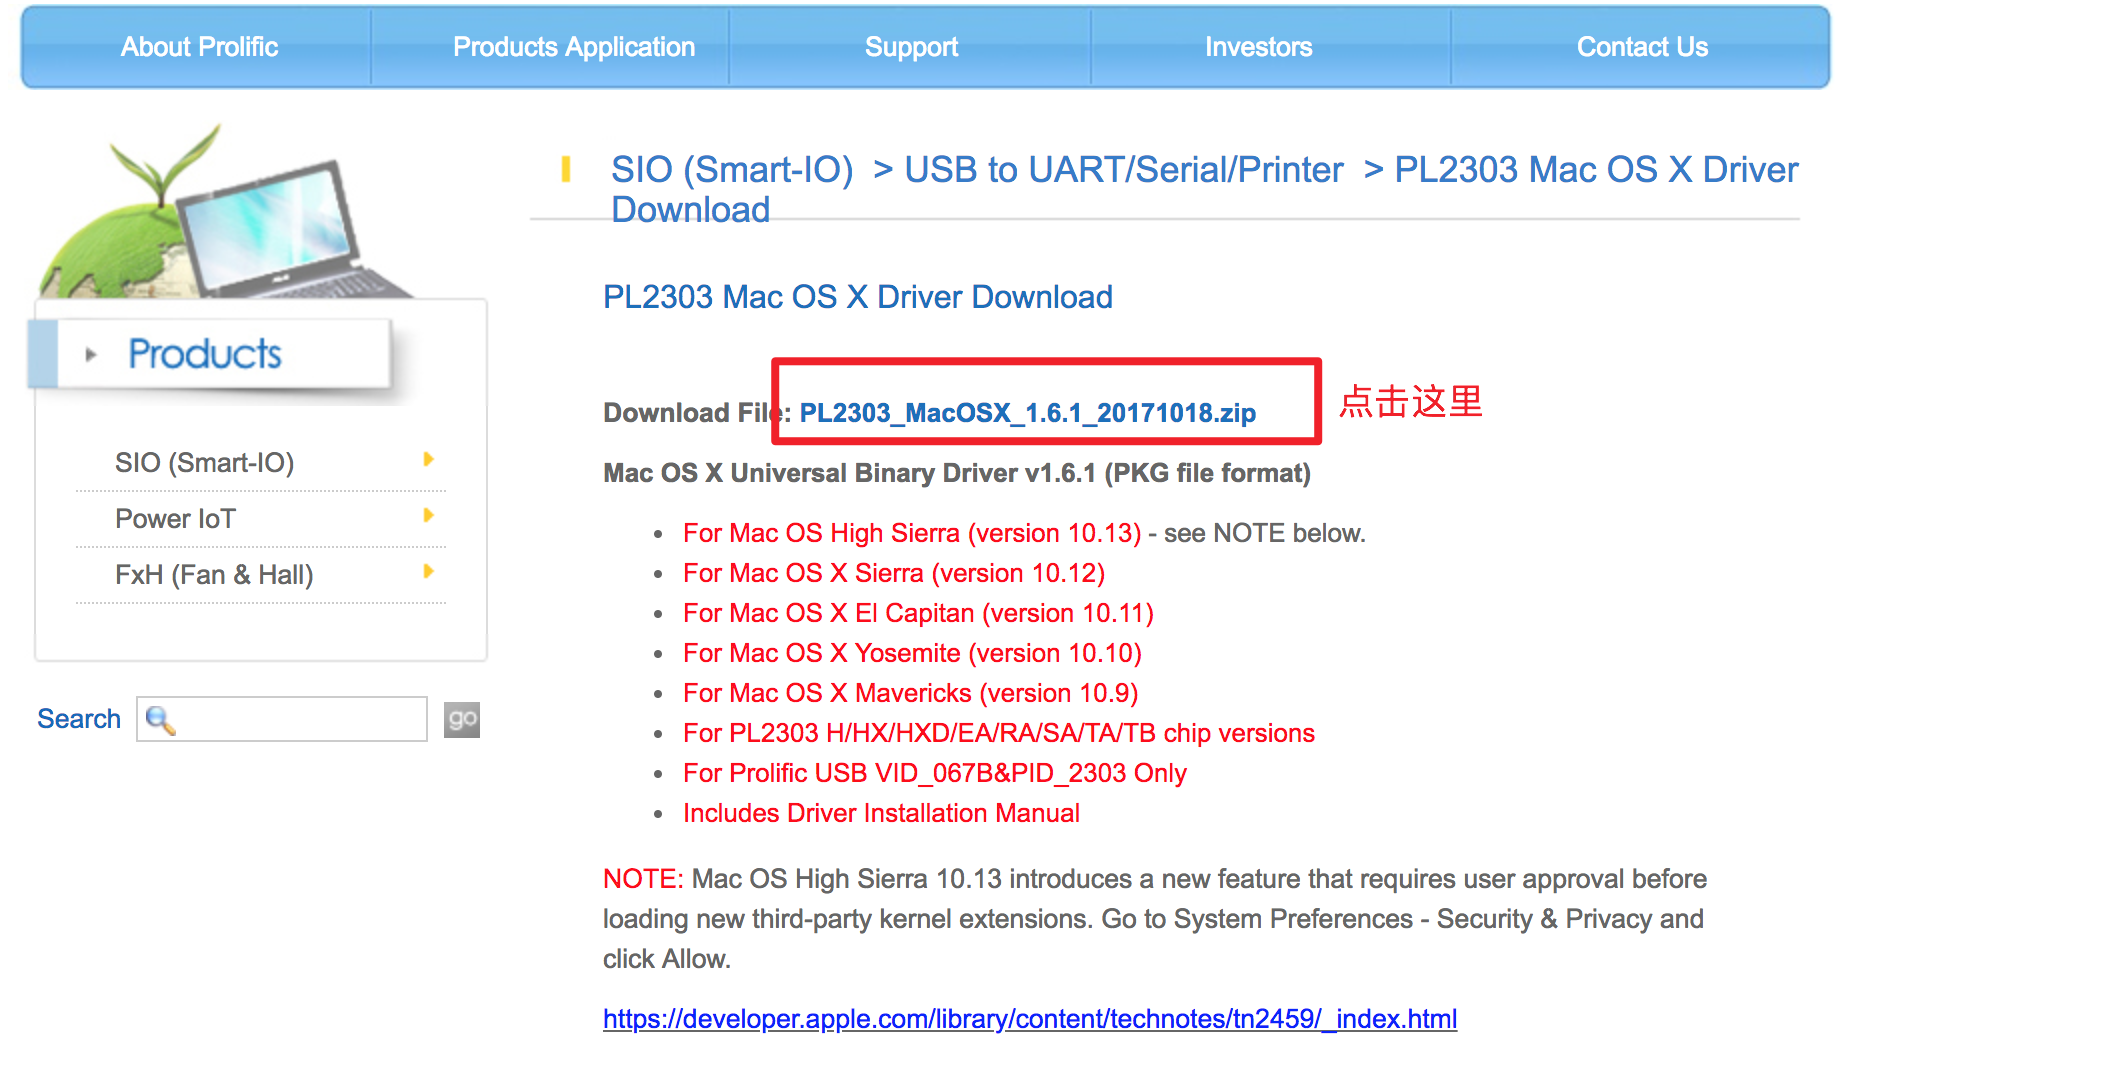Open the Support menu item
2104x1080 pixels.
click(x=911, y=47)
